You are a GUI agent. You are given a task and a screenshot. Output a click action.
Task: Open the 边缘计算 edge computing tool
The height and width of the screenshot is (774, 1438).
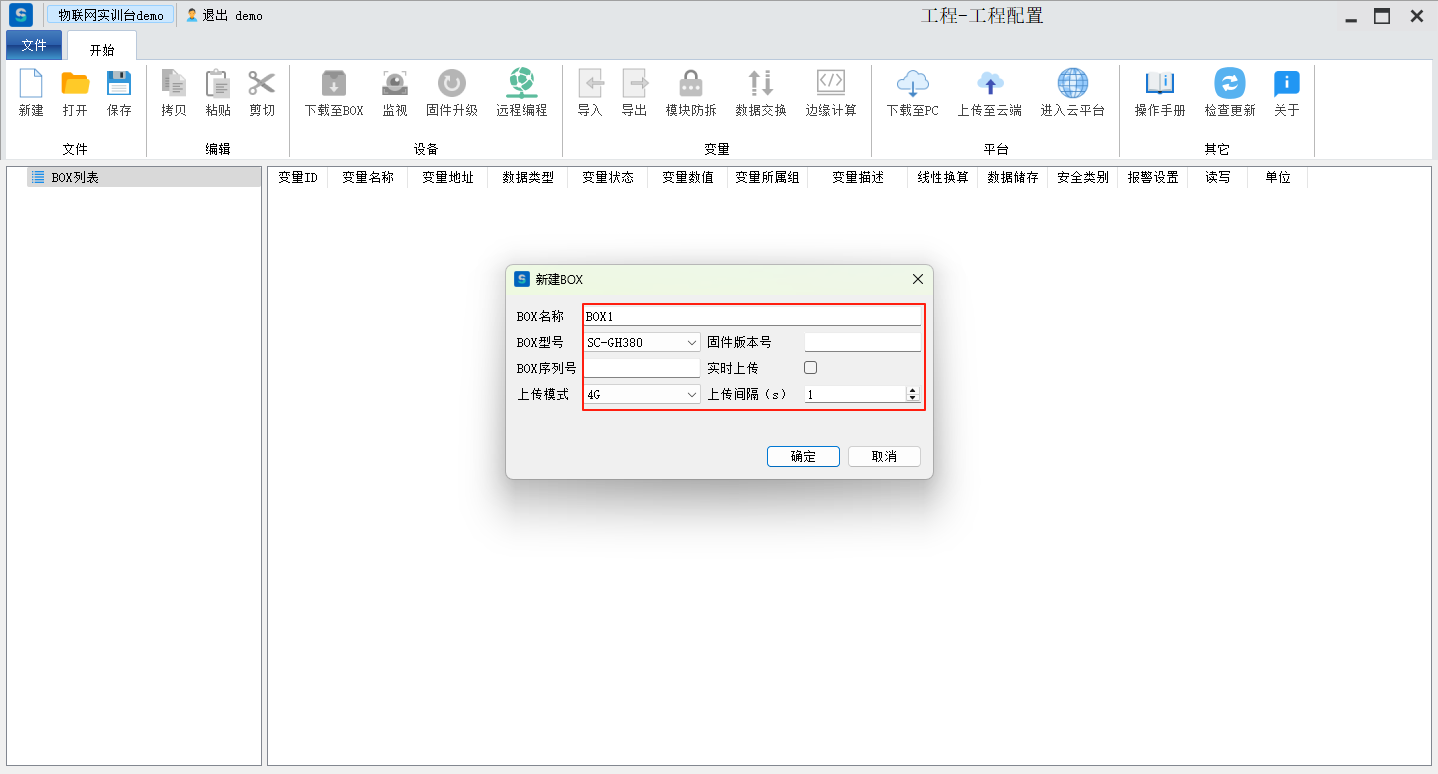click(x=831, y=84)
